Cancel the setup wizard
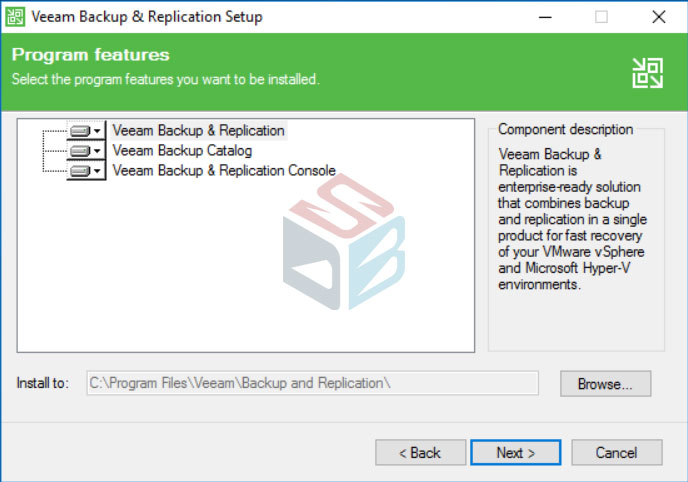688x482 pixels. click(x=616, y=452)
